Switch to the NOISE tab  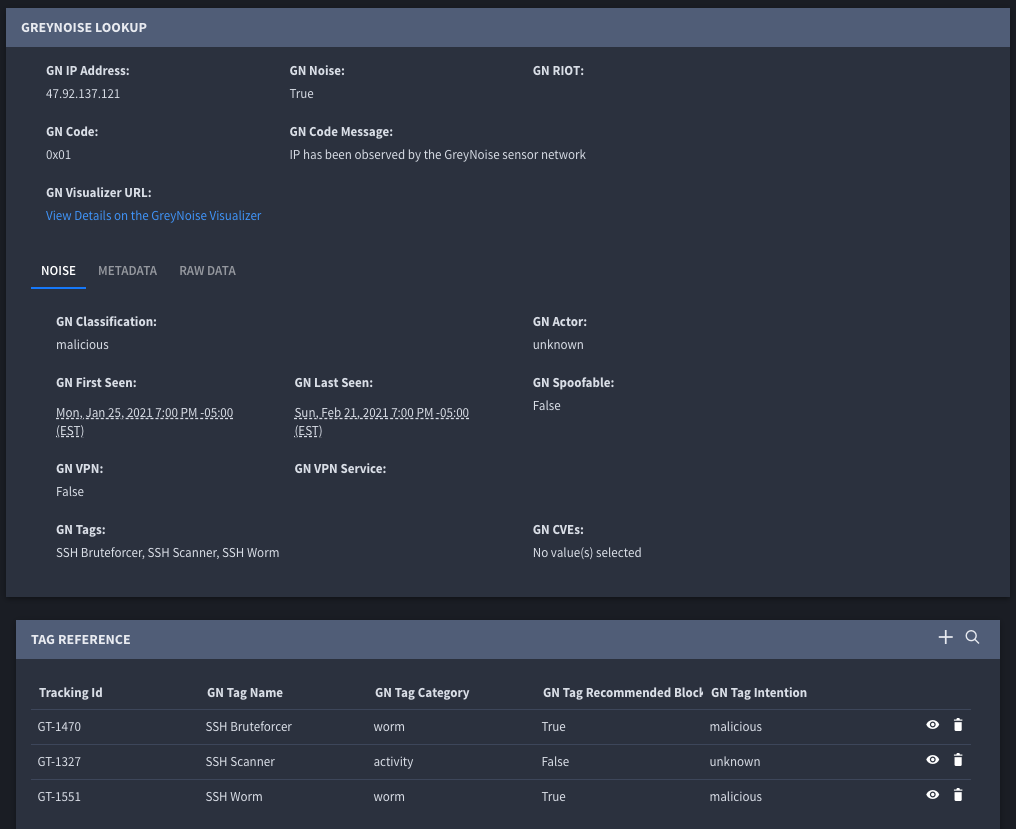58,271
